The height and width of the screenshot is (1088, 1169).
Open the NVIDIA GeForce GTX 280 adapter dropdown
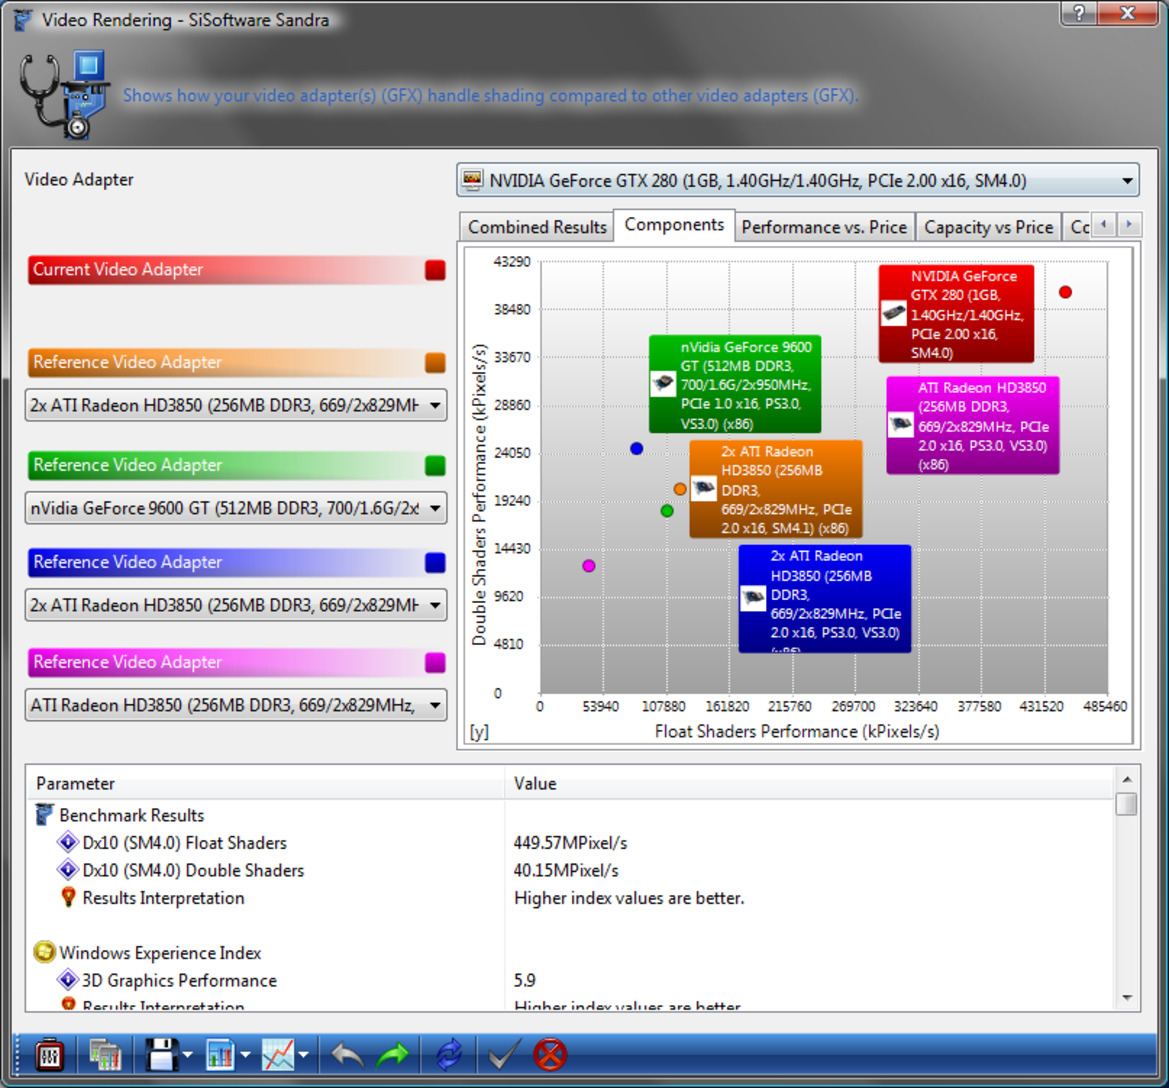pyautogui.click(x=798, y=180)
